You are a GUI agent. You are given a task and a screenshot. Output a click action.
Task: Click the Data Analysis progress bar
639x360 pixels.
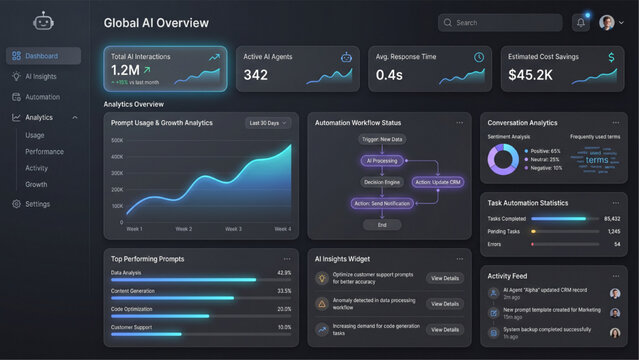pos(201,280)
